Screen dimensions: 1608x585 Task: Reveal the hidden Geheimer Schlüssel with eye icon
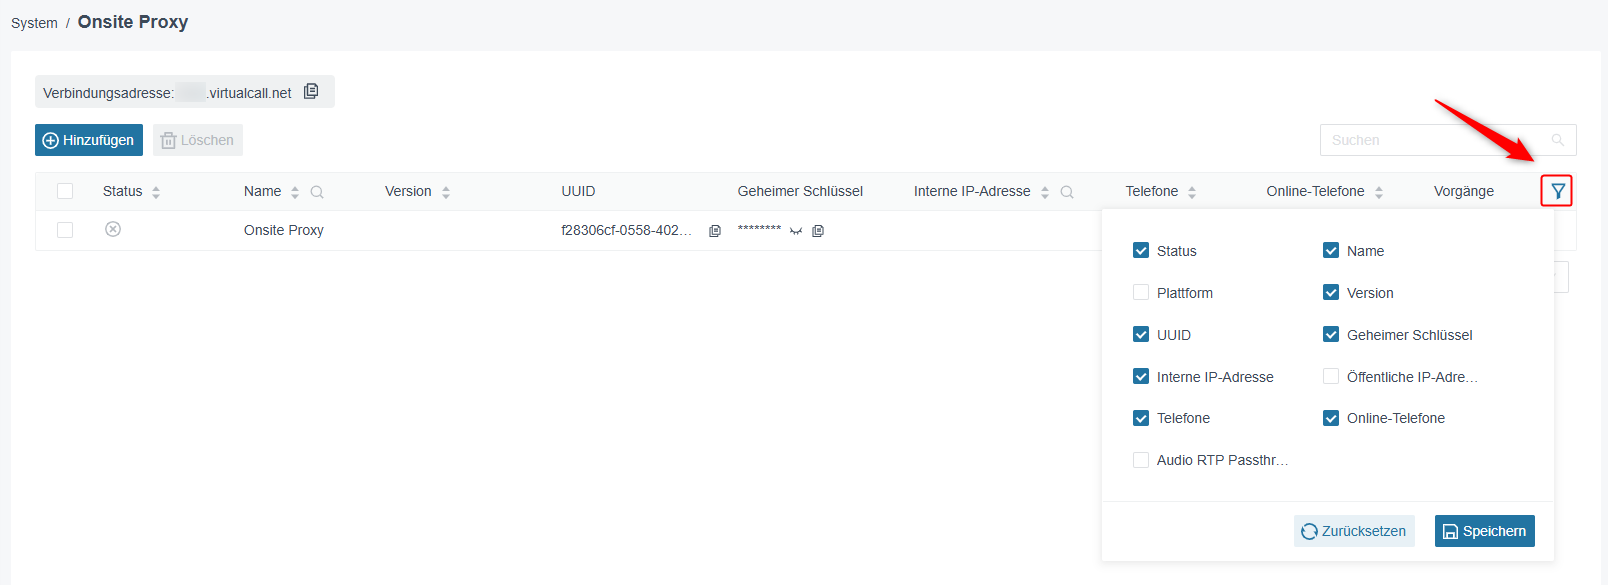[x=796, y=231]
